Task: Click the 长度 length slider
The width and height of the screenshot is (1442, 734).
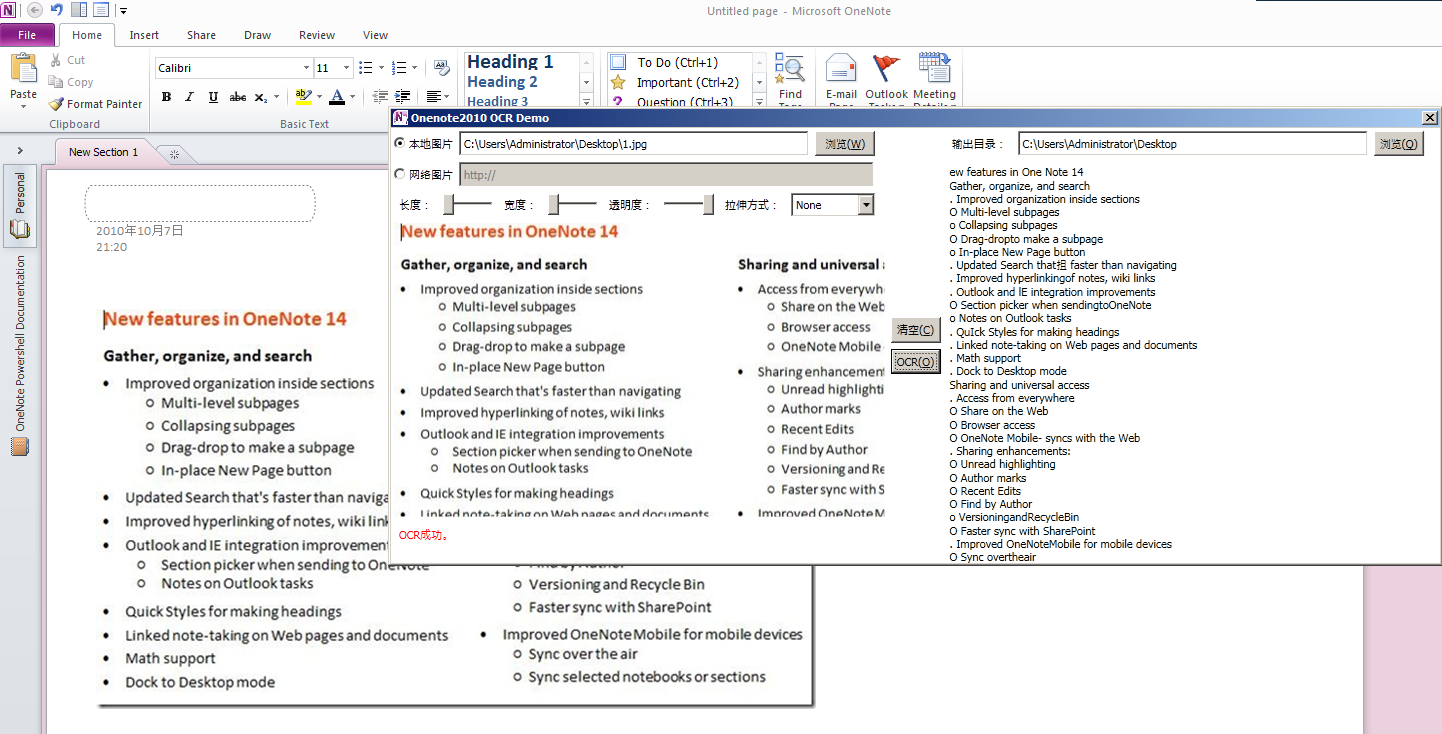Action: [x=468, y=204]
